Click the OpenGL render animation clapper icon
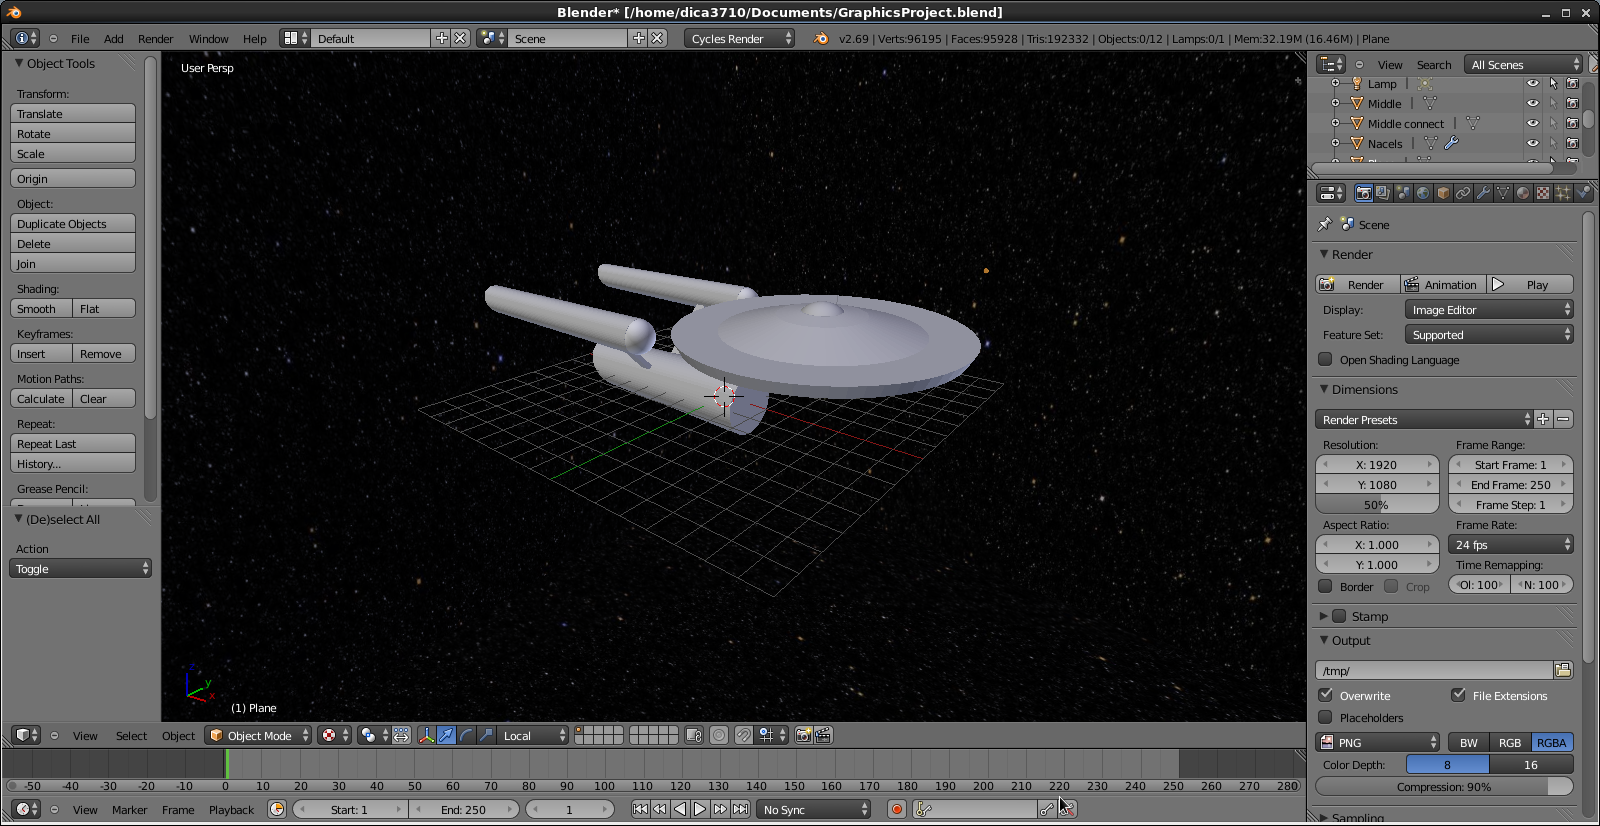This screenshot has width=1600, height=826. point(823,735)
